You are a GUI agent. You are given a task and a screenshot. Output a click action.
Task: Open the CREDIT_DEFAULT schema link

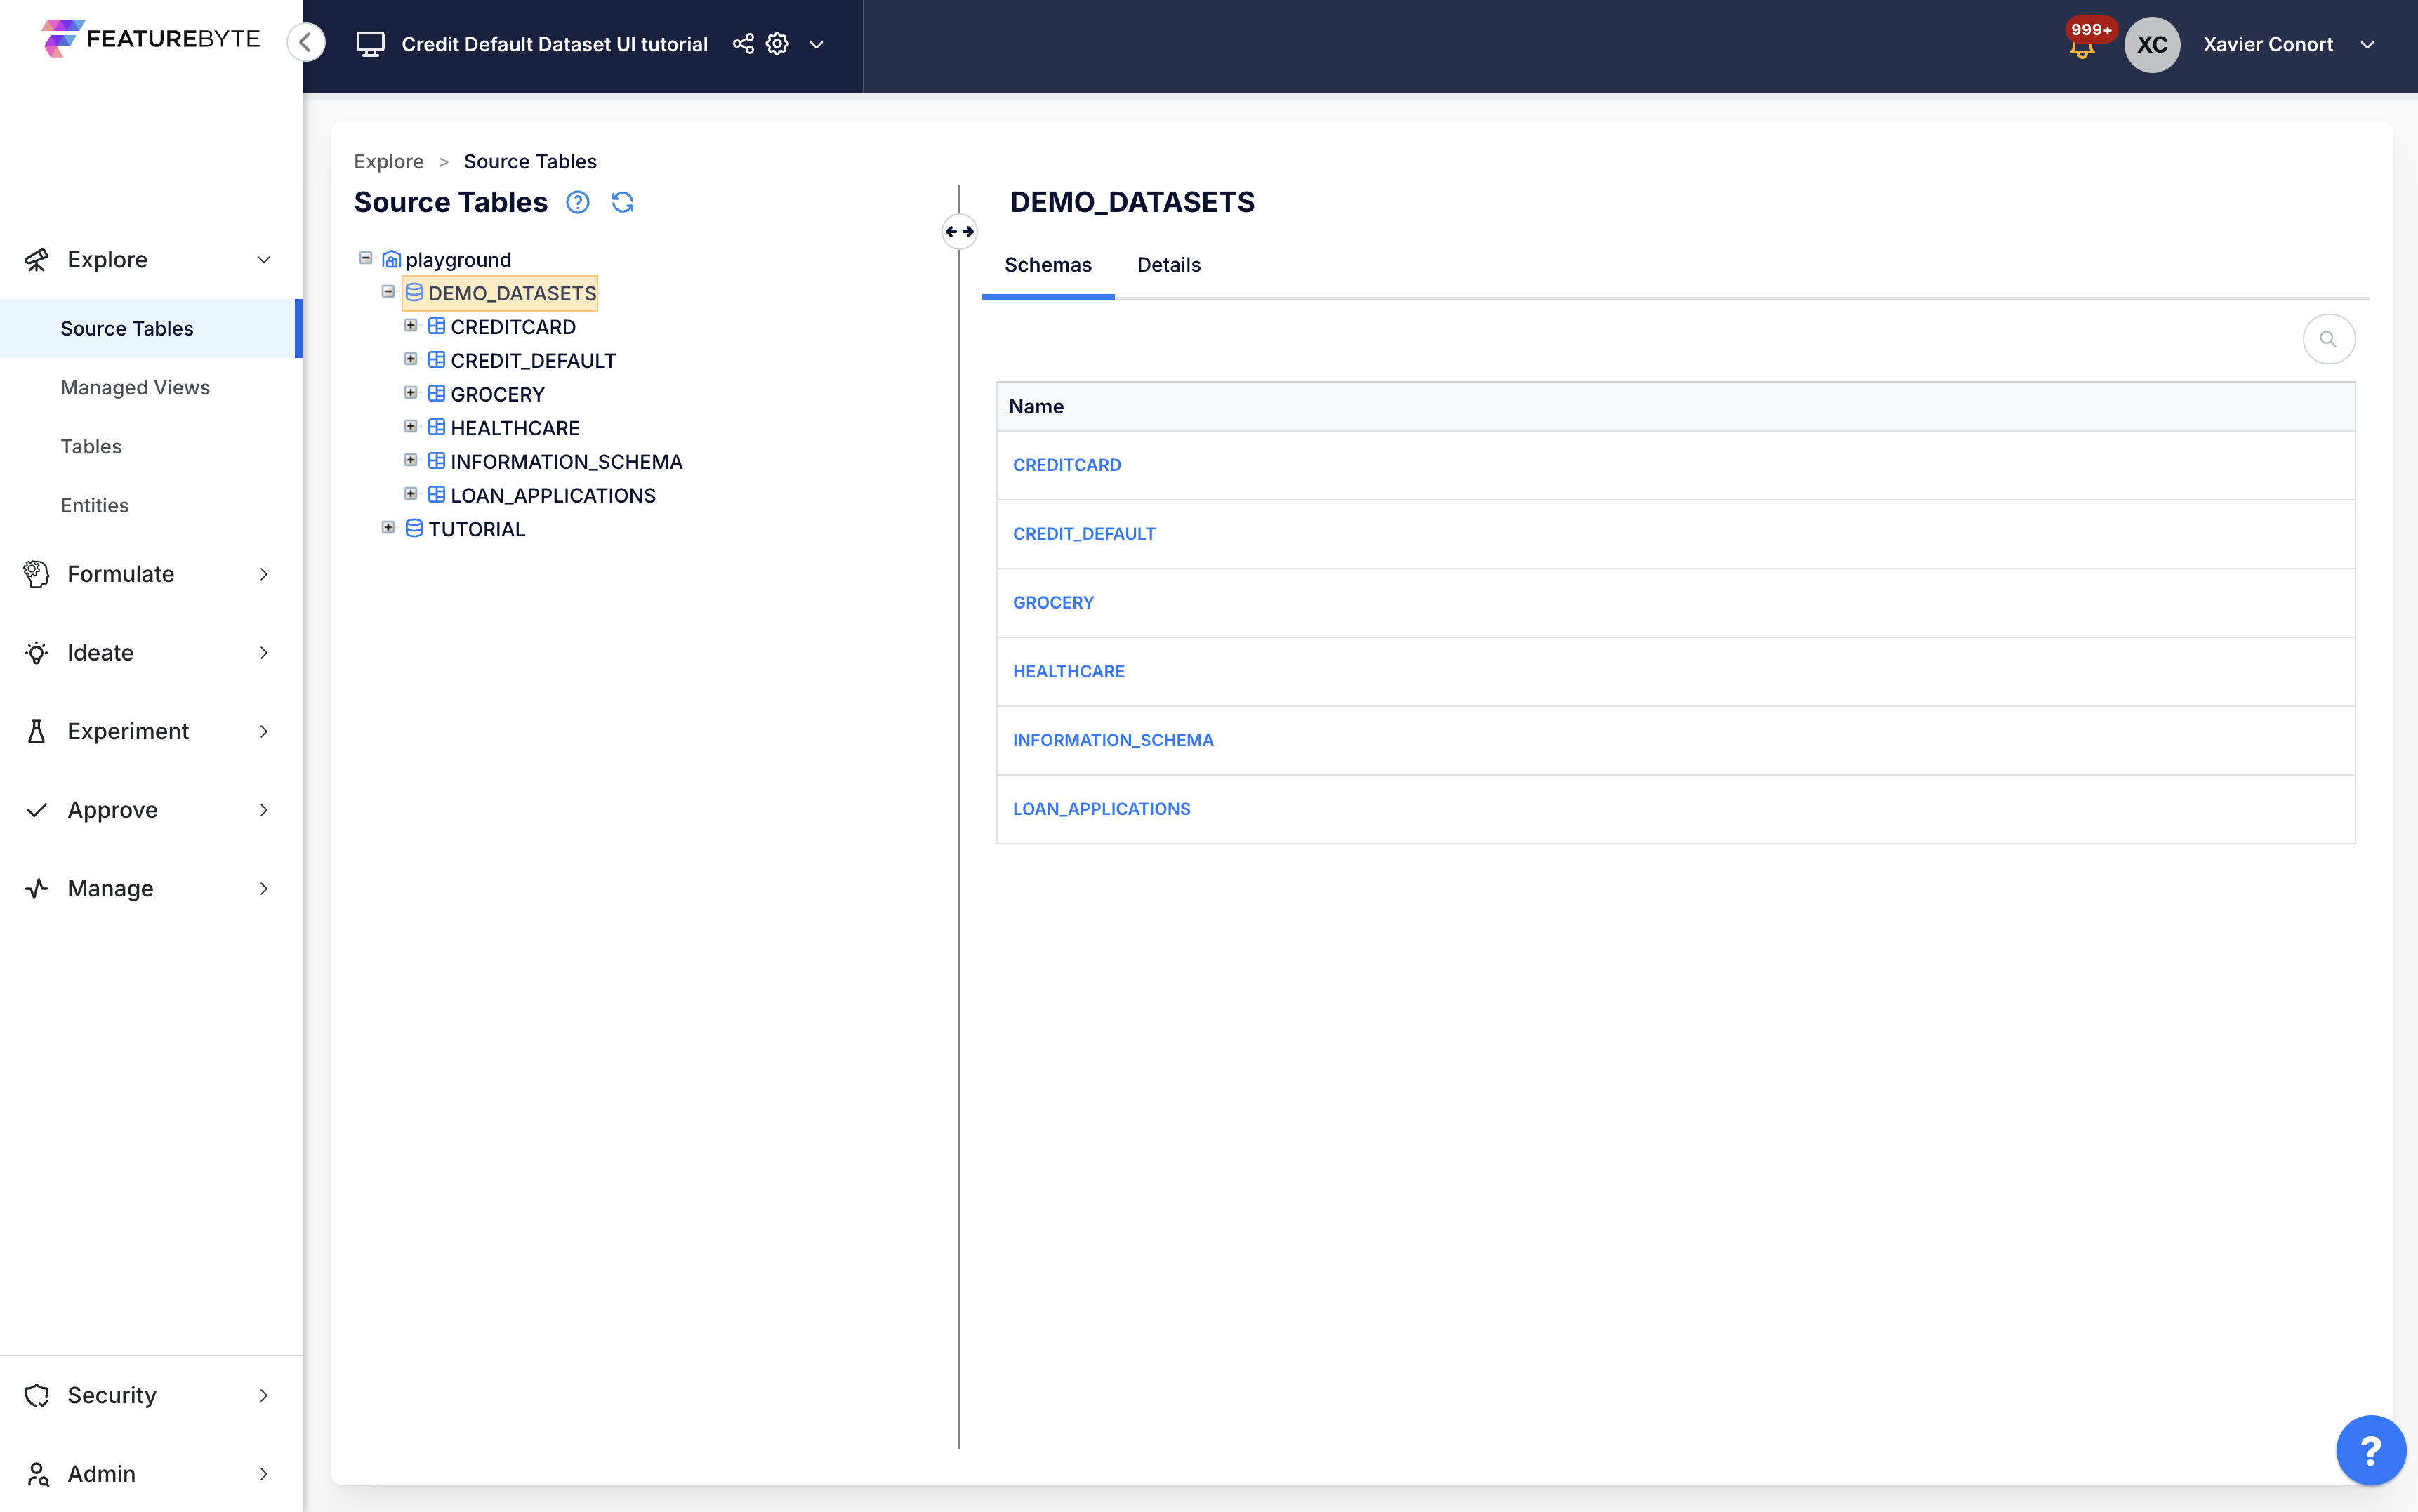click(x=1083, y=534)
